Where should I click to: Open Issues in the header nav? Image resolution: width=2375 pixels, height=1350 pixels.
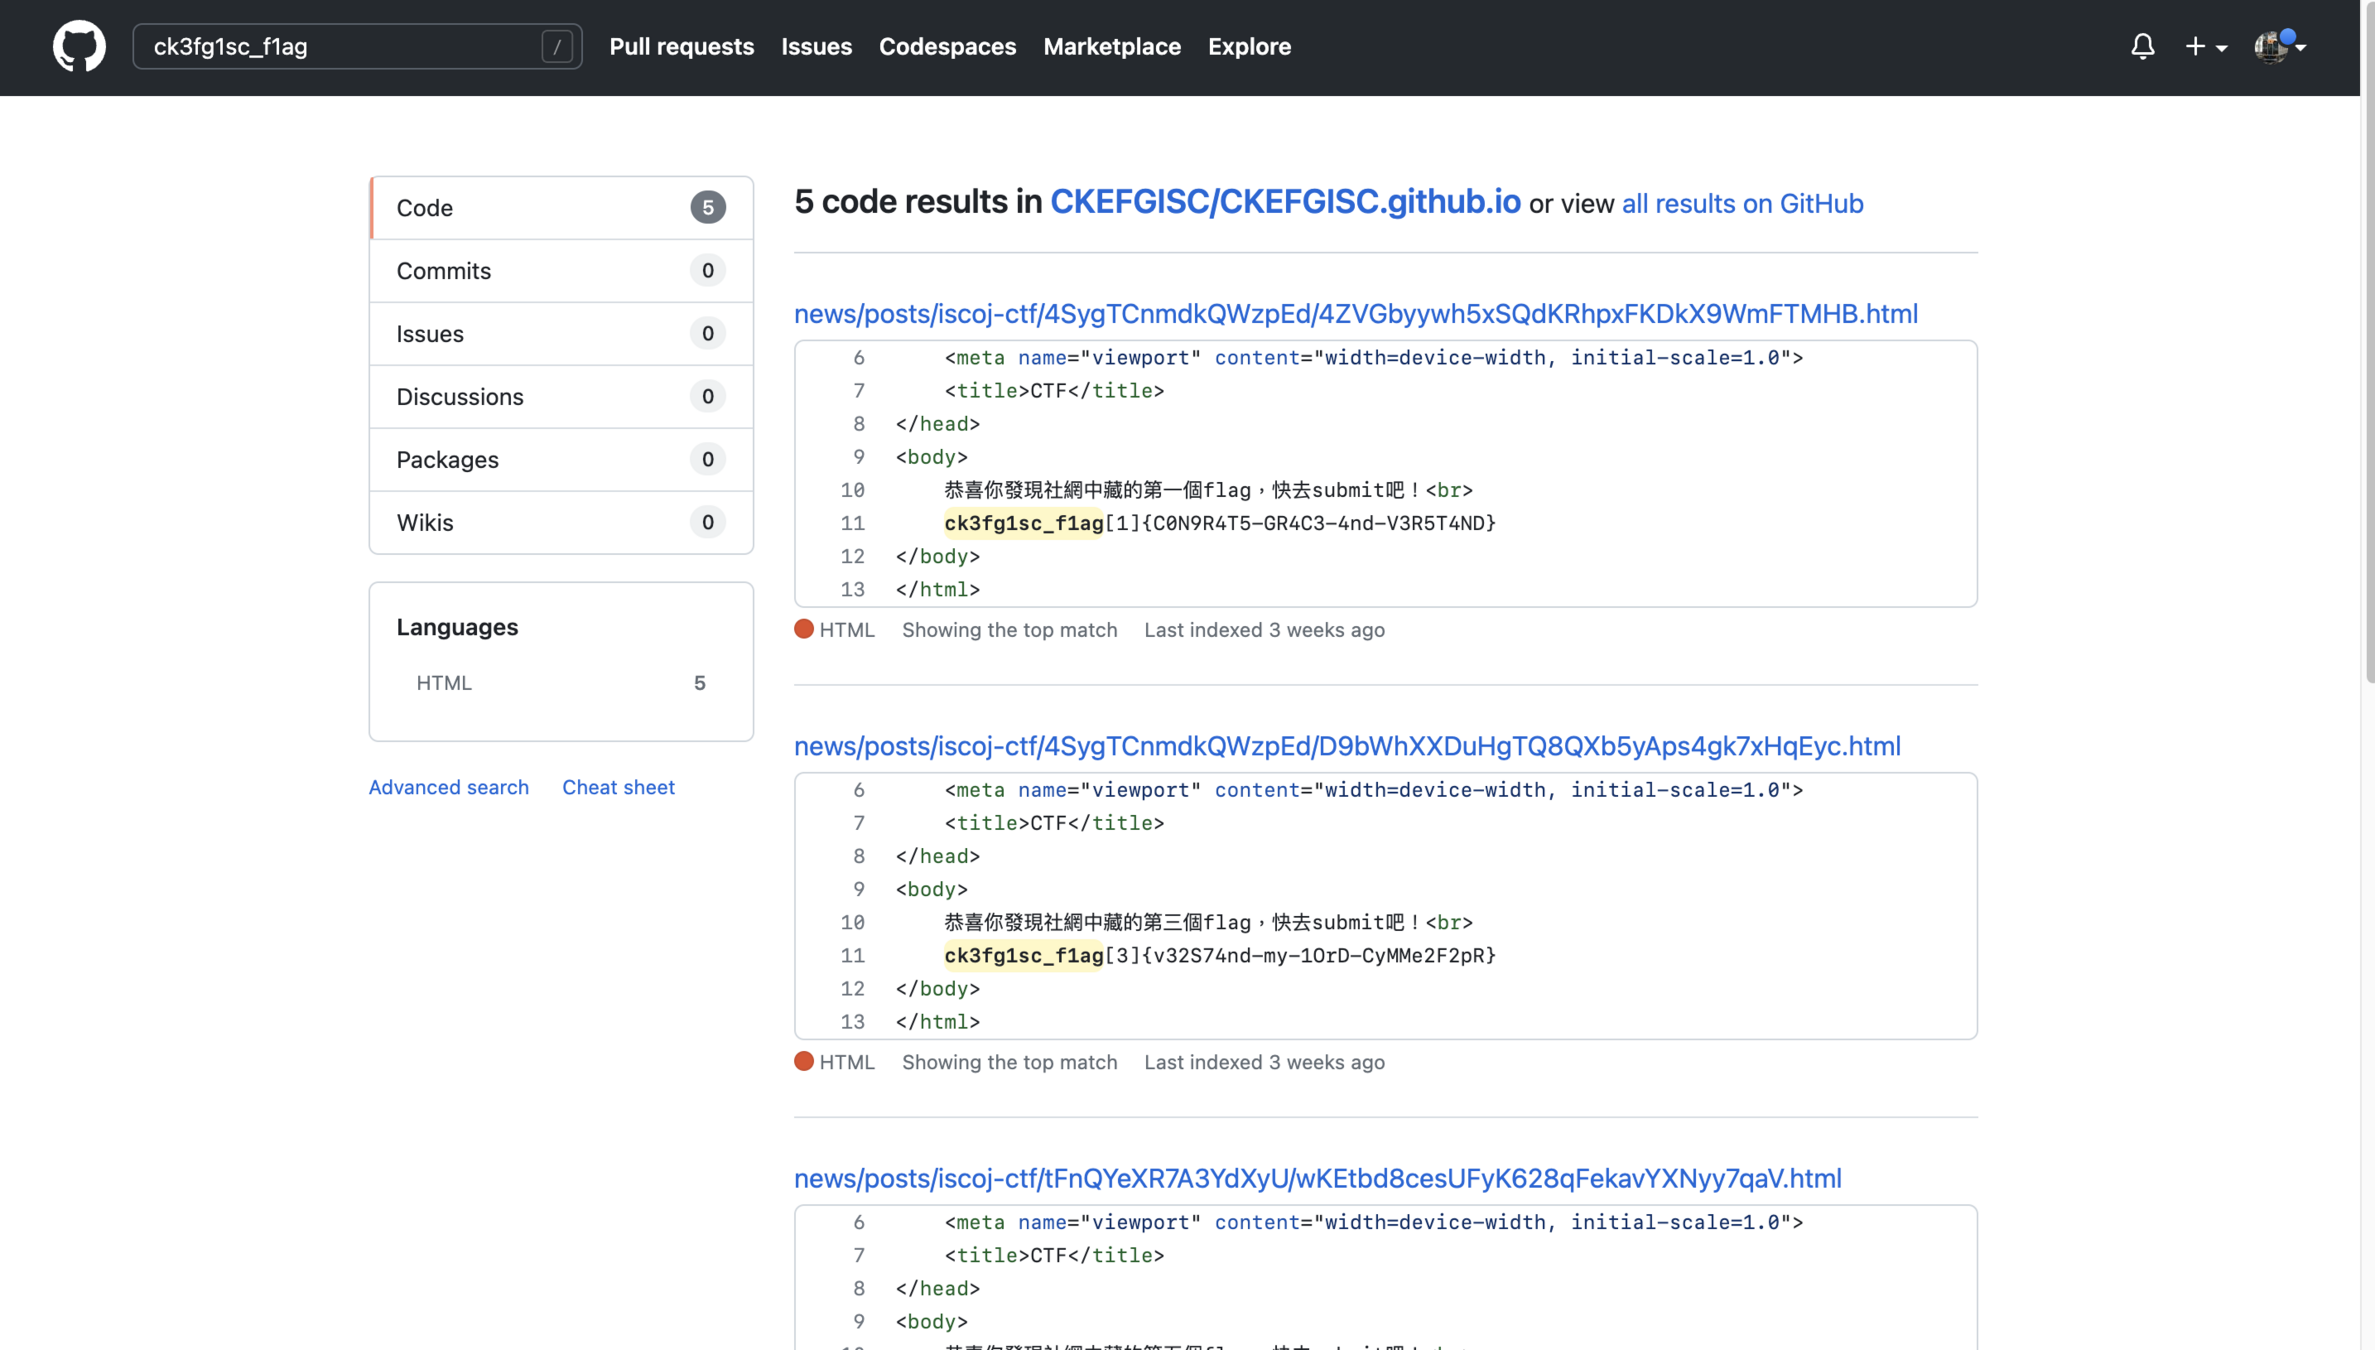(x=816, y=46)
